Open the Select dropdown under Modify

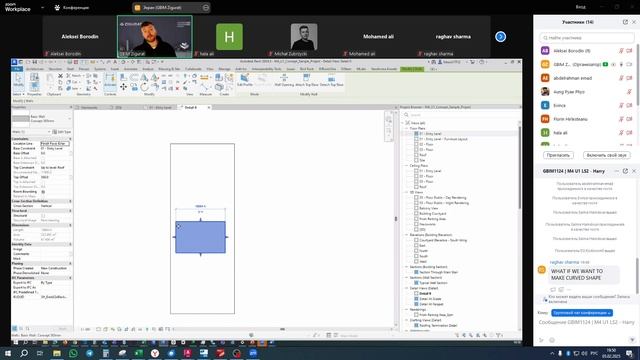pos(18,94)
